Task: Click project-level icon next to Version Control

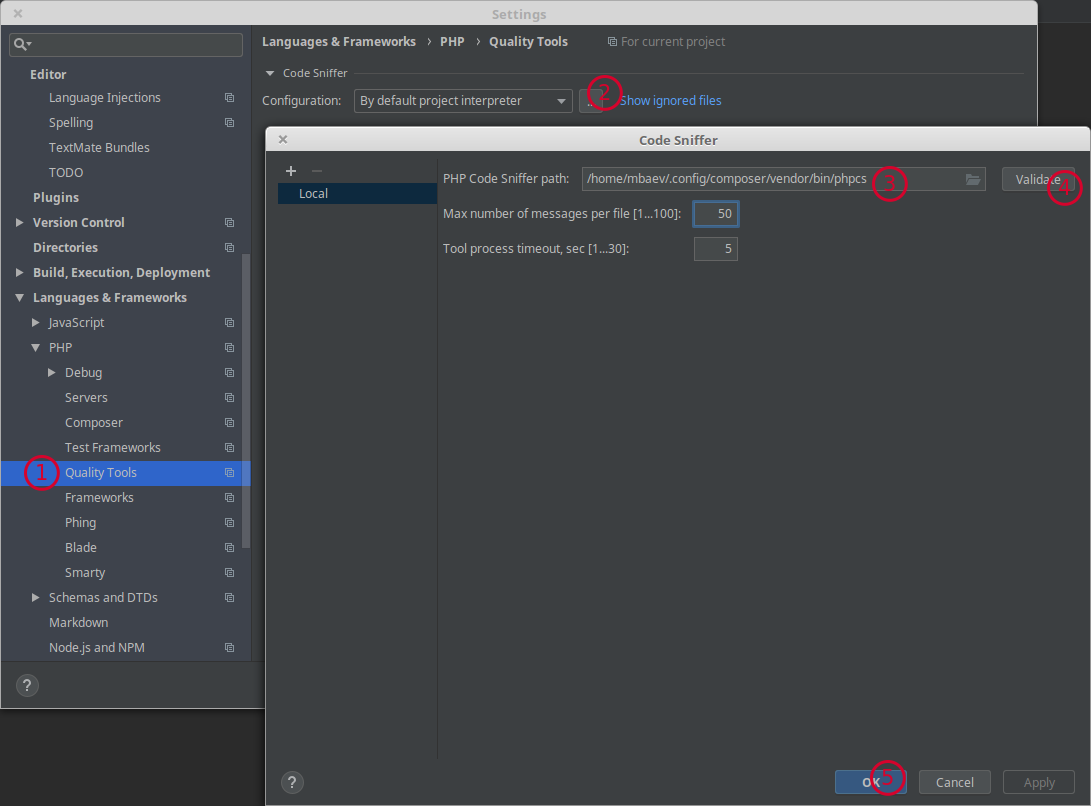Action: pyautogui.click(x=229, y=223)
